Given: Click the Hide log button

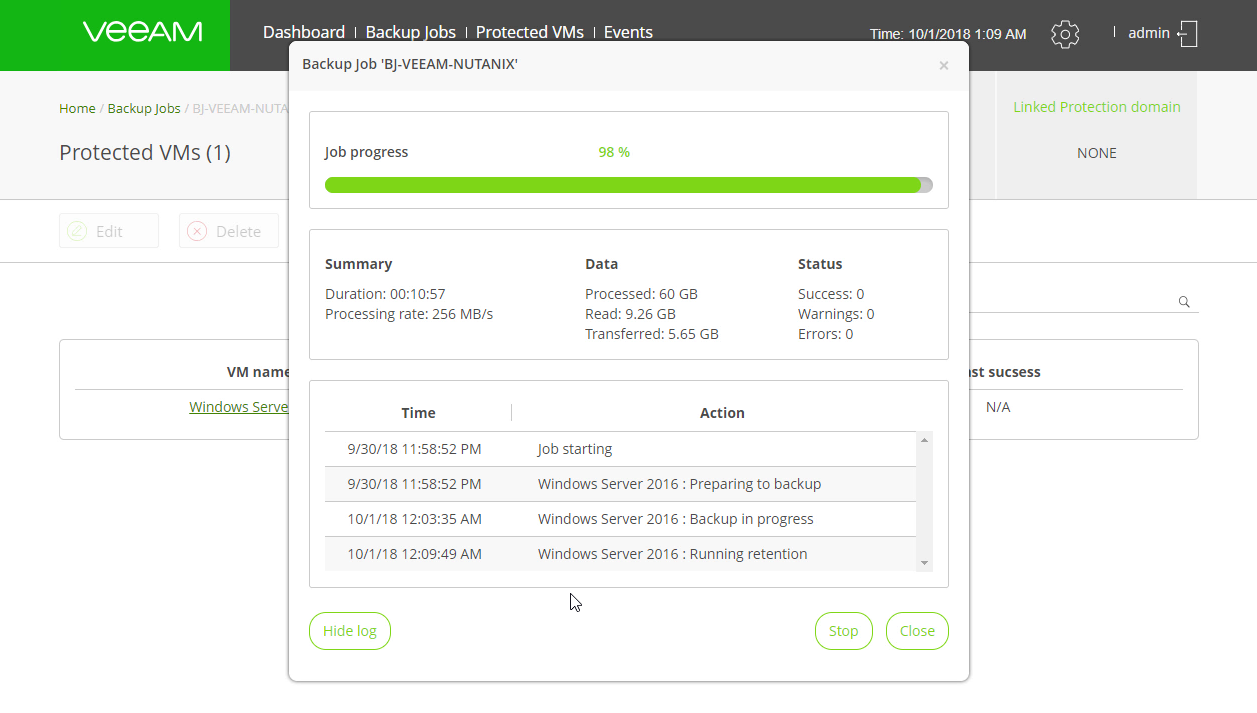Looking at the screenshot, I should point(350,631).
